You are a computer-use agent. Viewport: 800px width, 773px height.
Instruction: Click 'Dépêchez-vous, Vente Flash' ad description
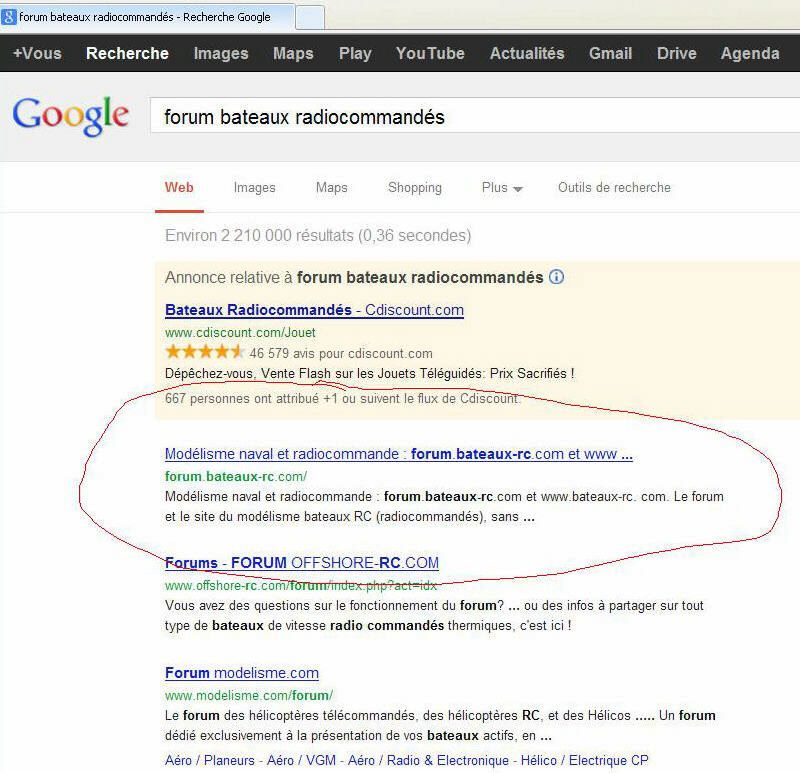click(x=370, y=373)
